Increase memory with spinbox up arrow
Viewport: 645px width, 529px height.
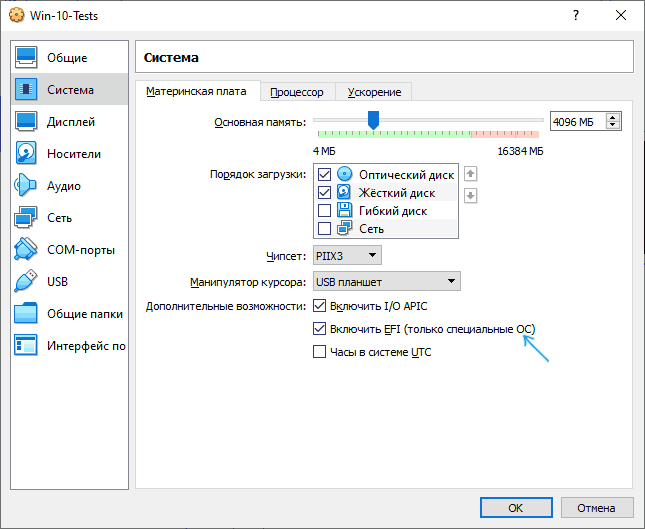(613, 118)
